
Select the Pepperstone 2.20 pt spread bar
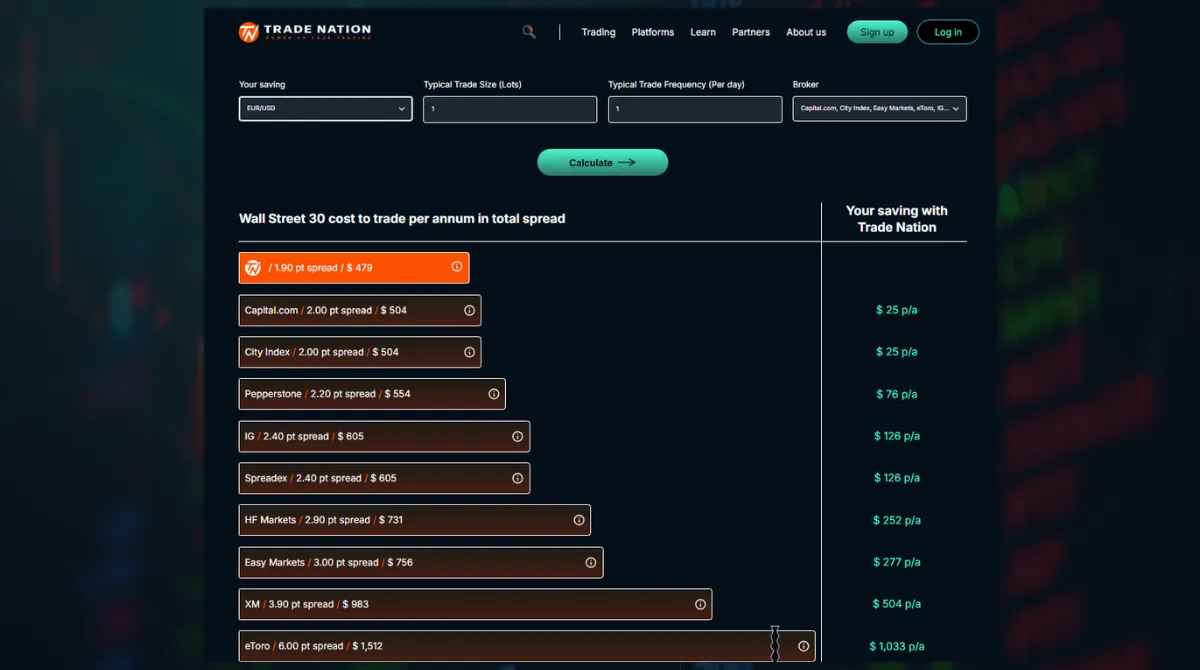point(372,394)
